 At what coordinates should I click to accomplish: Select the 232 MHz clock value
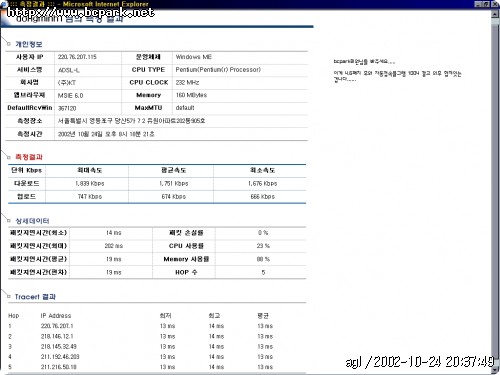187,82
